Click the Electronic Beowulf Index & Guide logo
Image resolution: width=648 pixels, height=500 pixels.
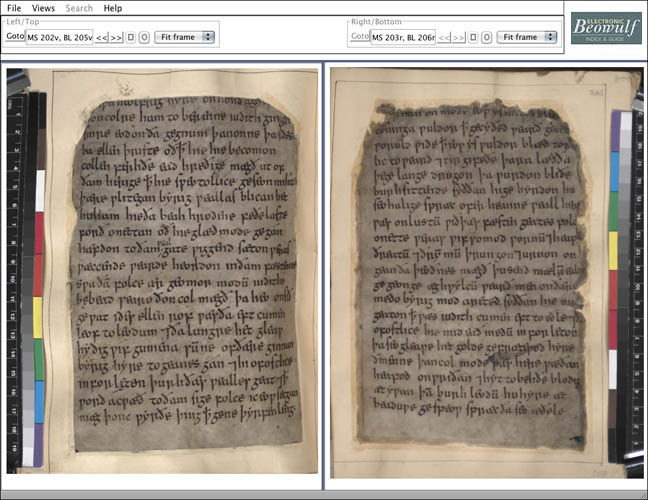pos(607,27)
